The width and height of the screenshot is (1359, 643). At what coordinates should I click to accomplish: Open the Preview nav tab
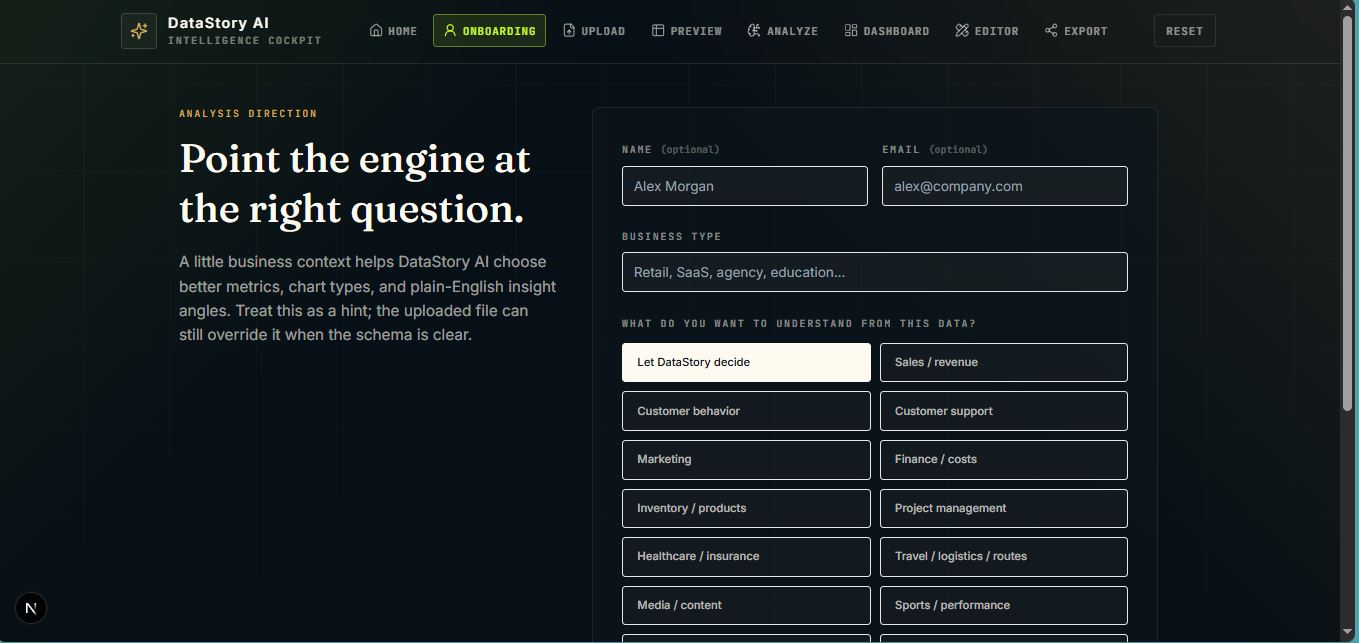point(686,31)
